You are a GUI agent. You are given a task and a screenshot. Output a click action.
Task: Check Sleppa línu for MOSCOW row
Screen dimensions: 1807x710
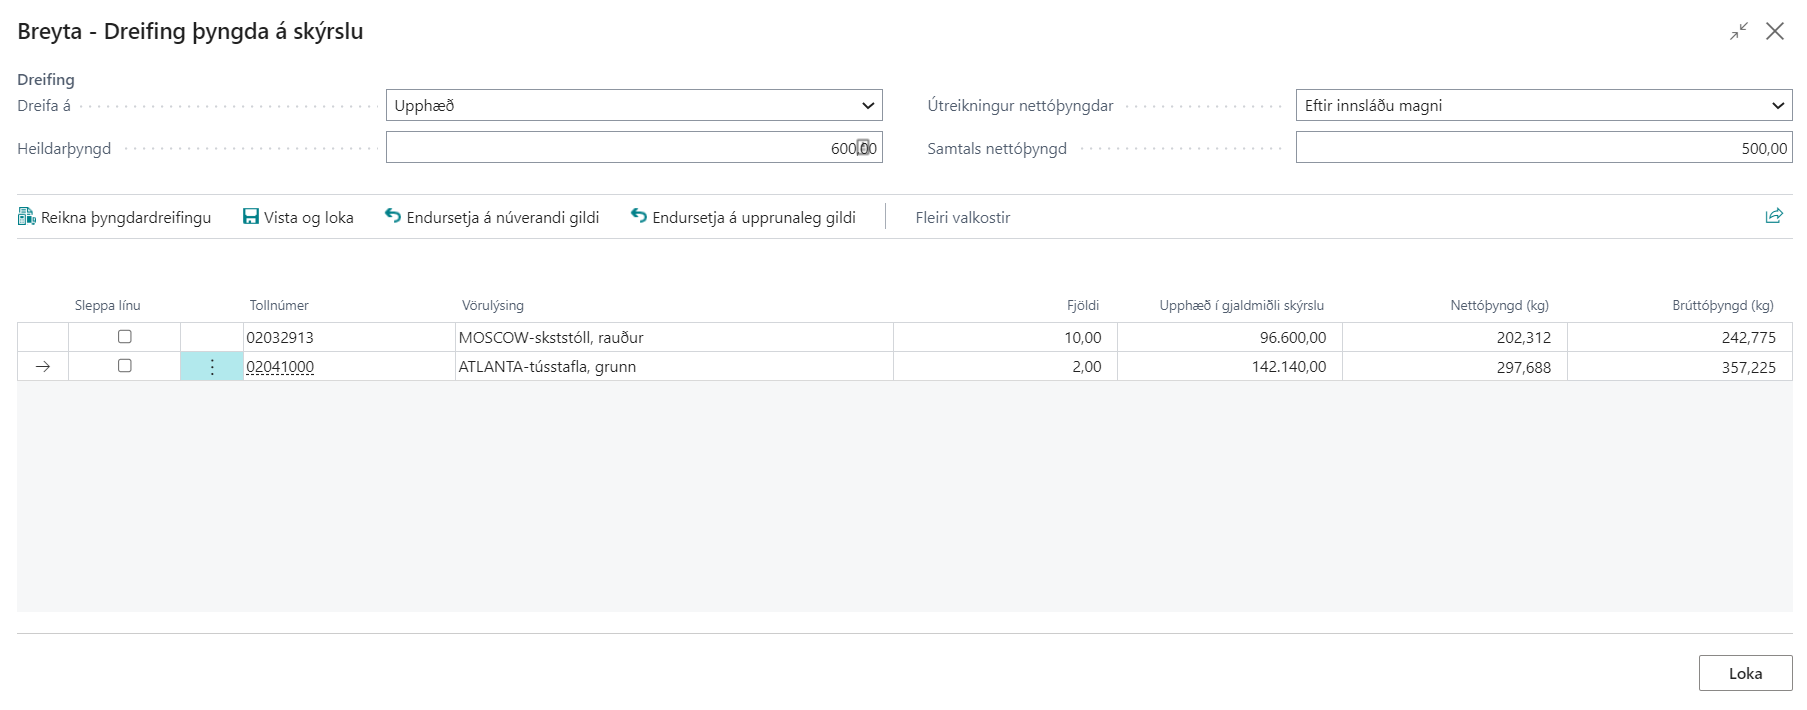click(125, 337)
